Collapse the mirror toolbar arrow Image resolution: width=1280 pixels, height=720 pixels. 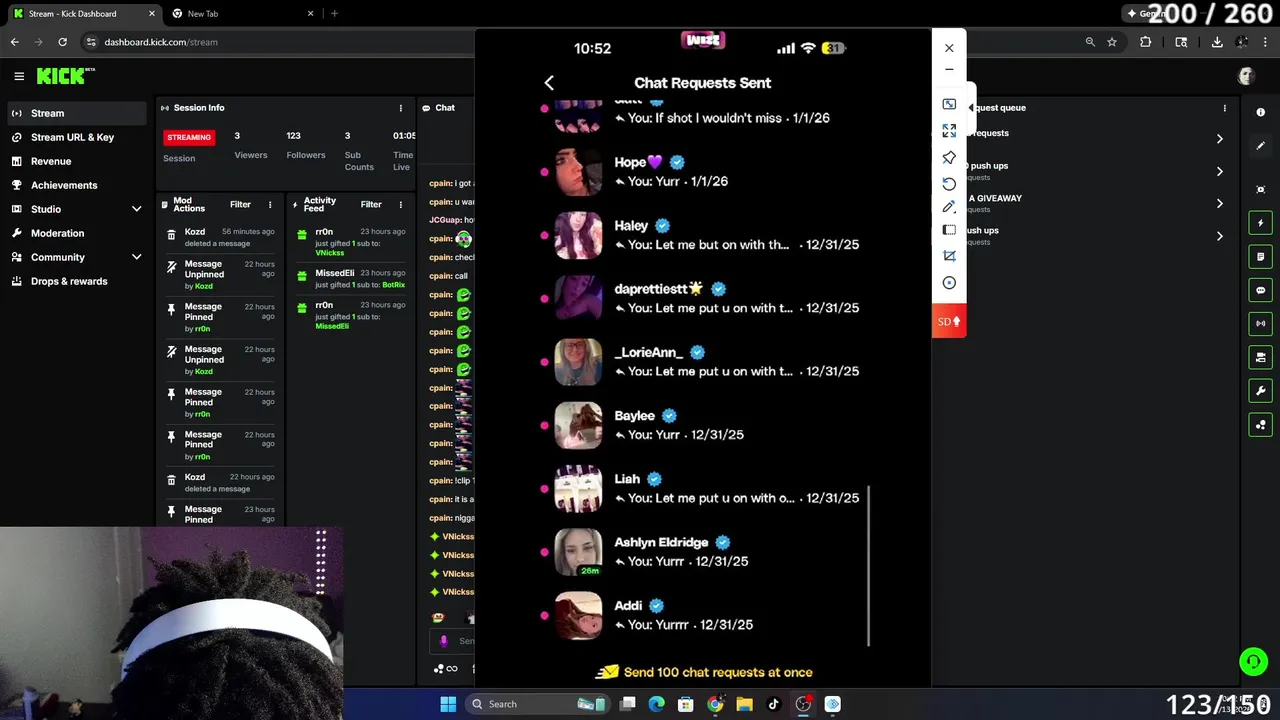pos(970,108)
